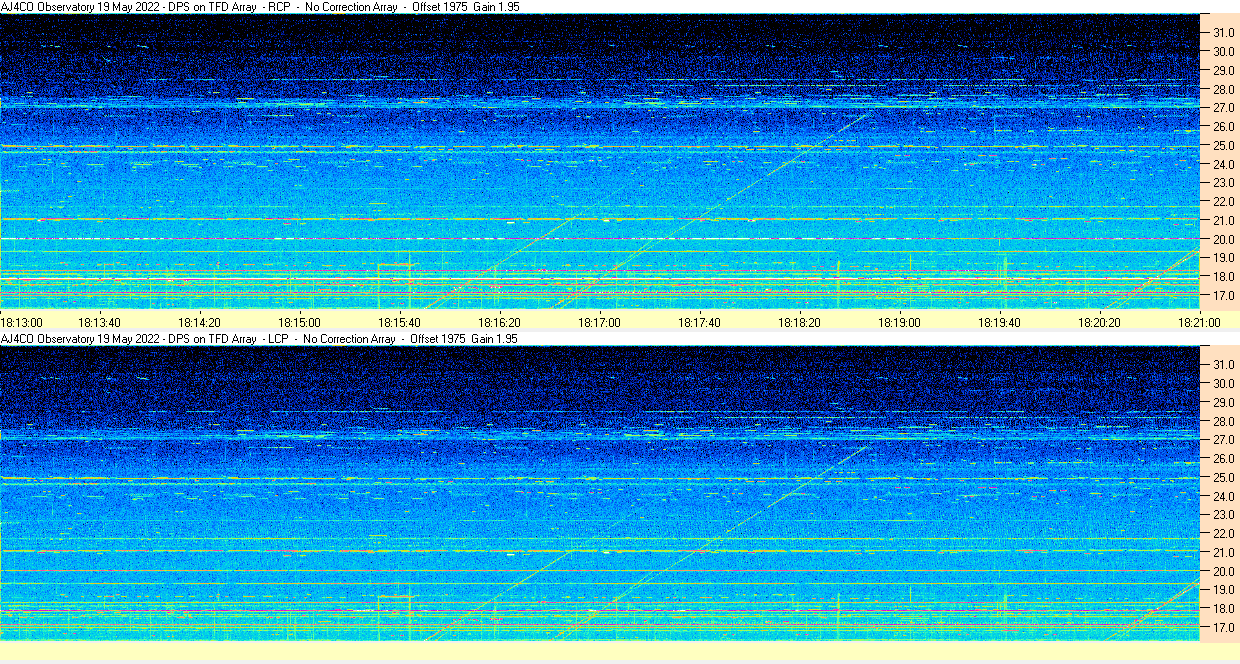Select the 18:18:20 time marker
The width and height of the screenshot is (1240, 664).
(799, 322)
